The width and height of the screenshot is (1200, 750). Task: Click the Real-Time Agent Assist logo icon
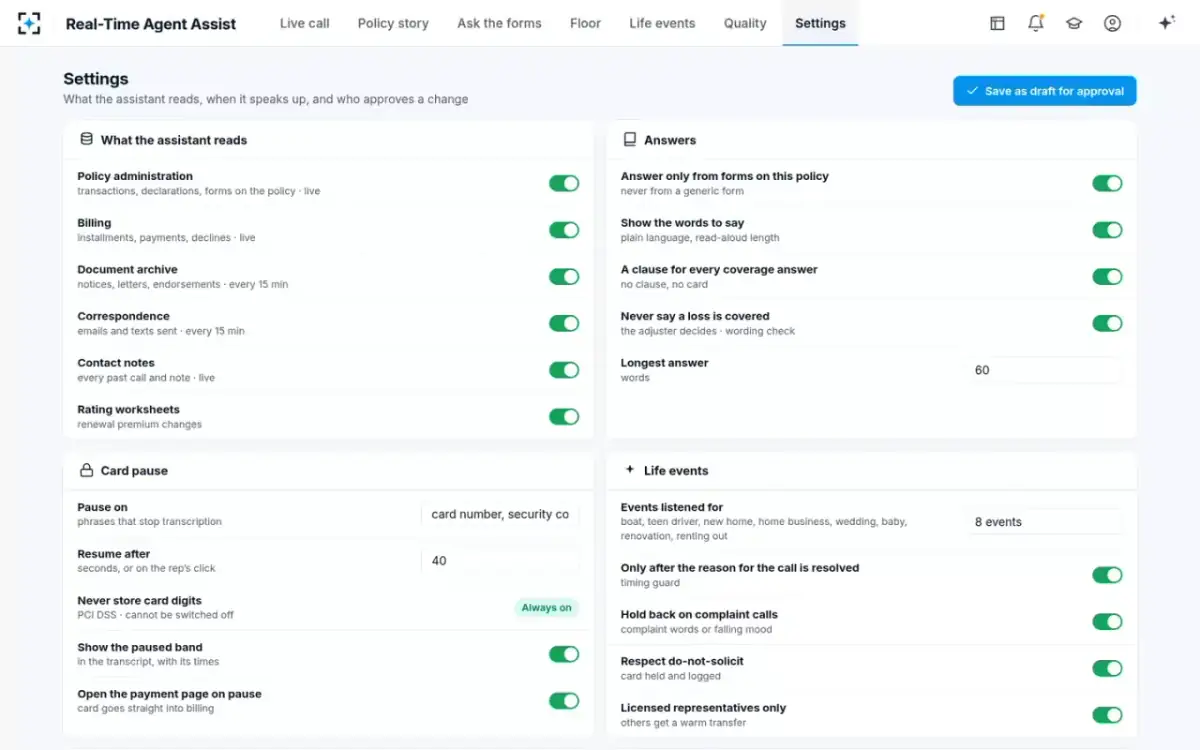[x=30, y=23]
